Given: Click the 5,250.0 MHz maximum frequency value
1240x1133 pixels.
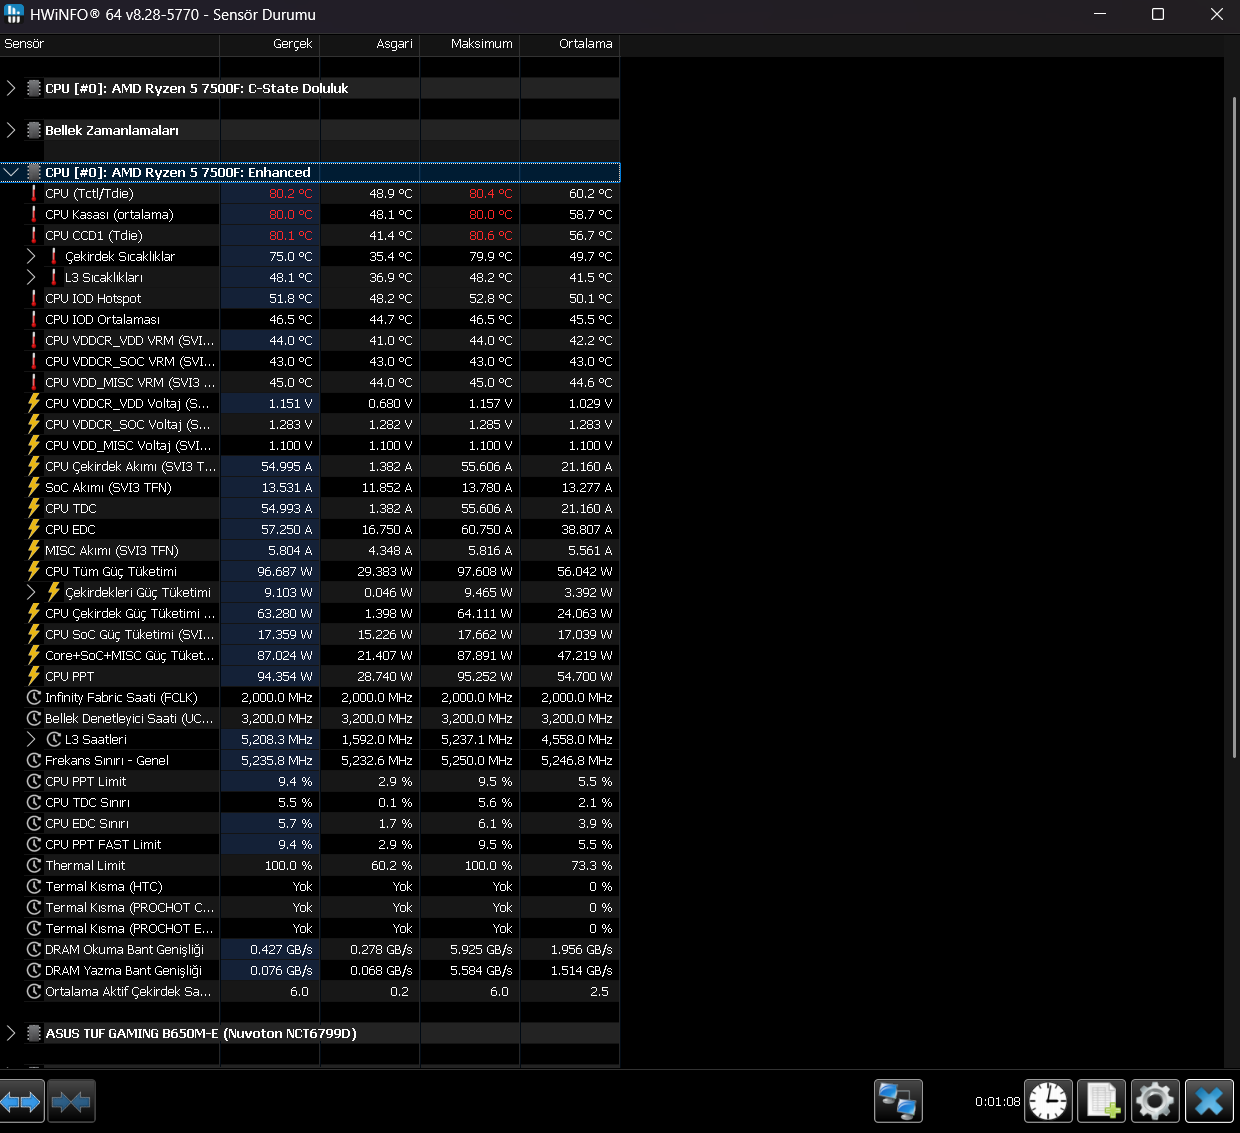Looking at the screenshot, I should click(x=476, y=761).
